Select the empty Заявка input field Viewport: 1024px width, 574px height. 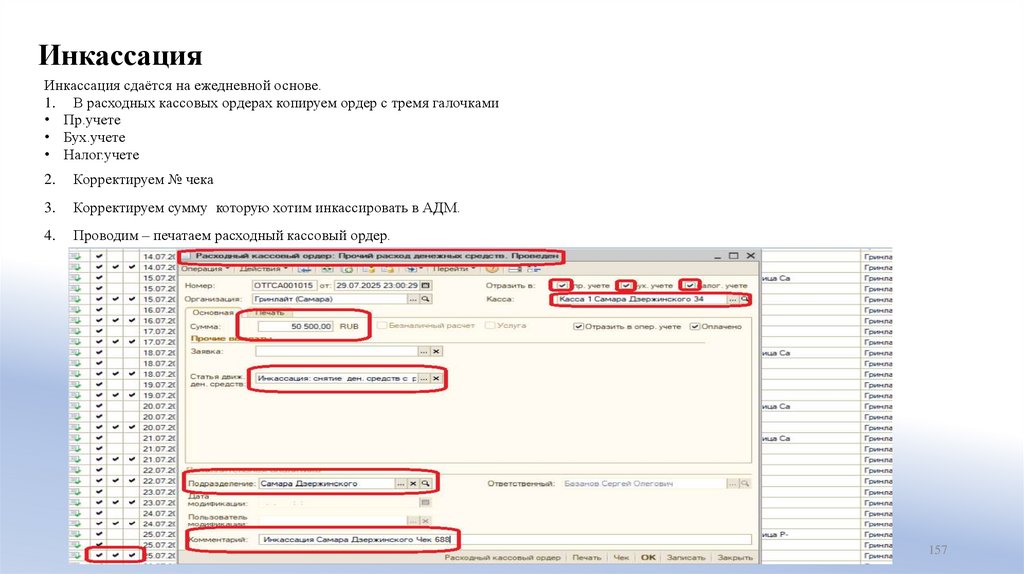[337, 351]
